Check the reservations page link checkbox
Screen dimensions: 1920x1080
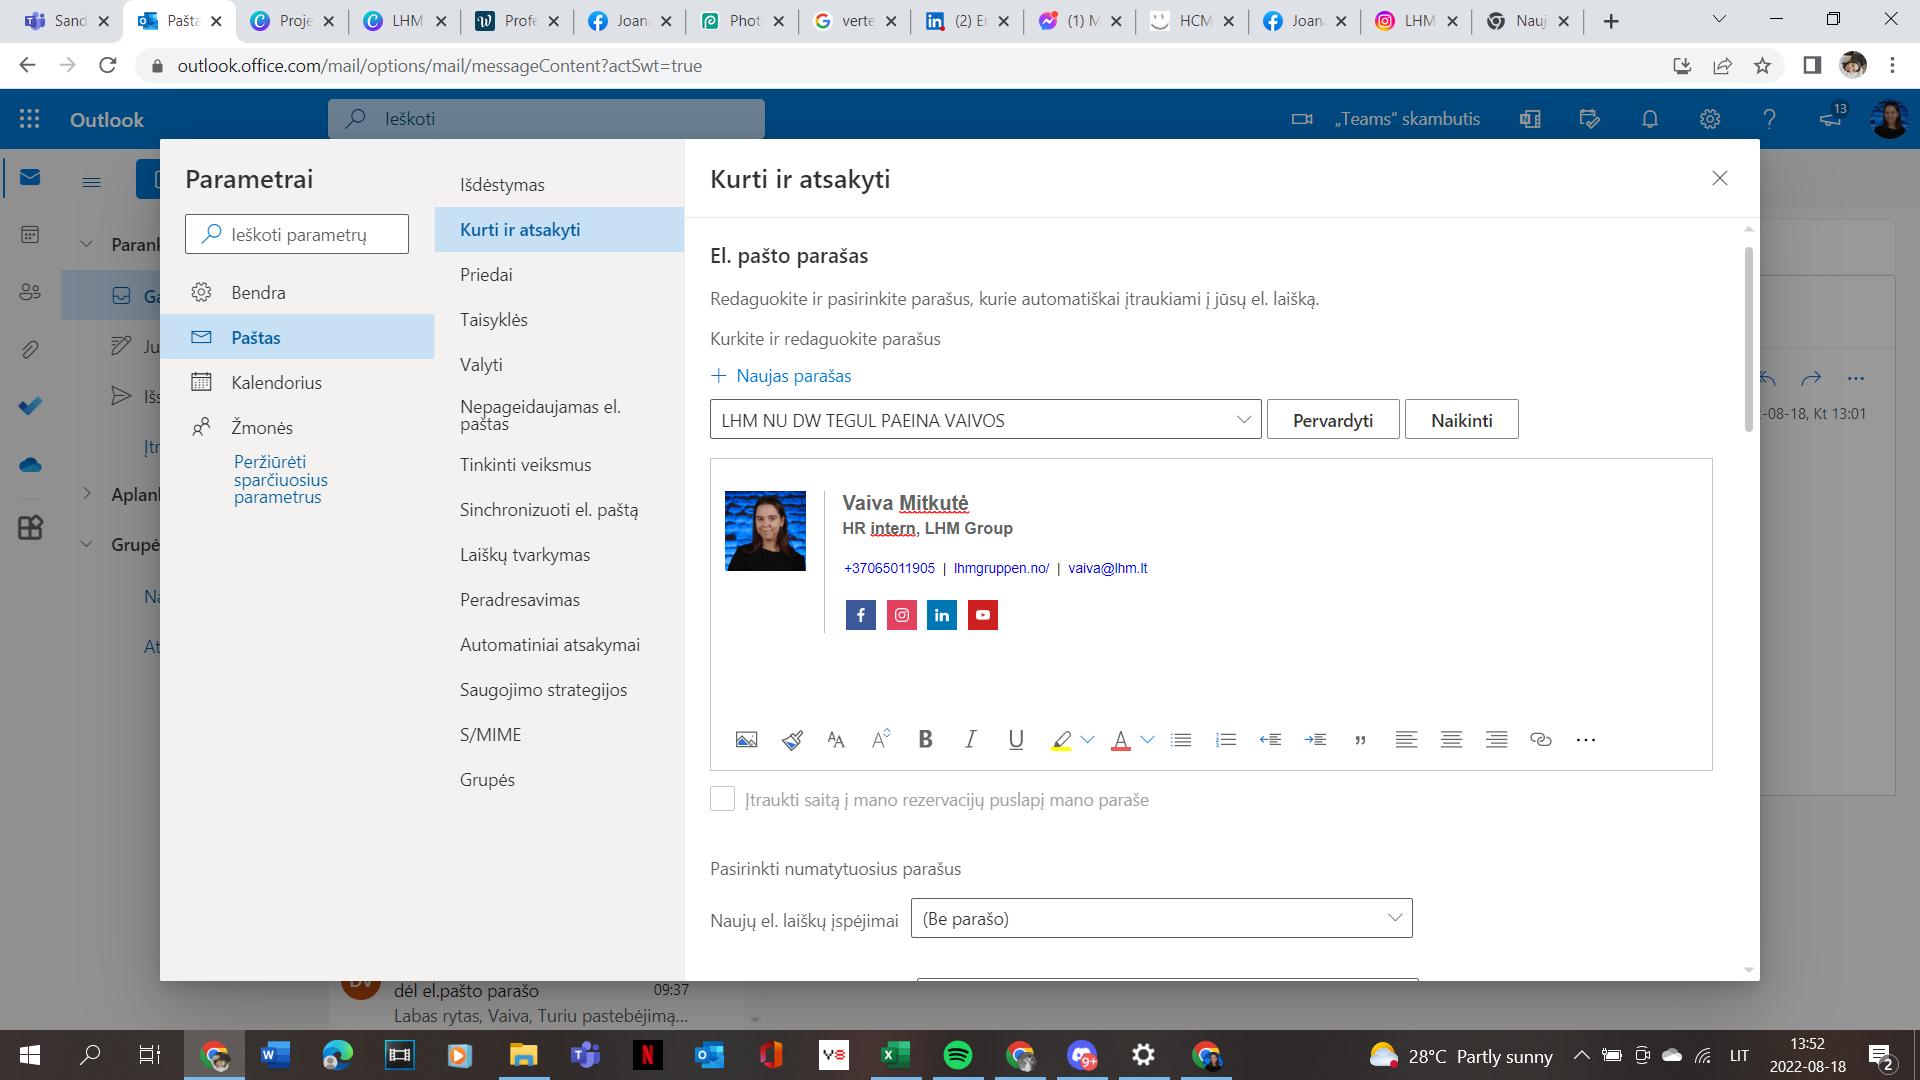click(x=722, y=799)
